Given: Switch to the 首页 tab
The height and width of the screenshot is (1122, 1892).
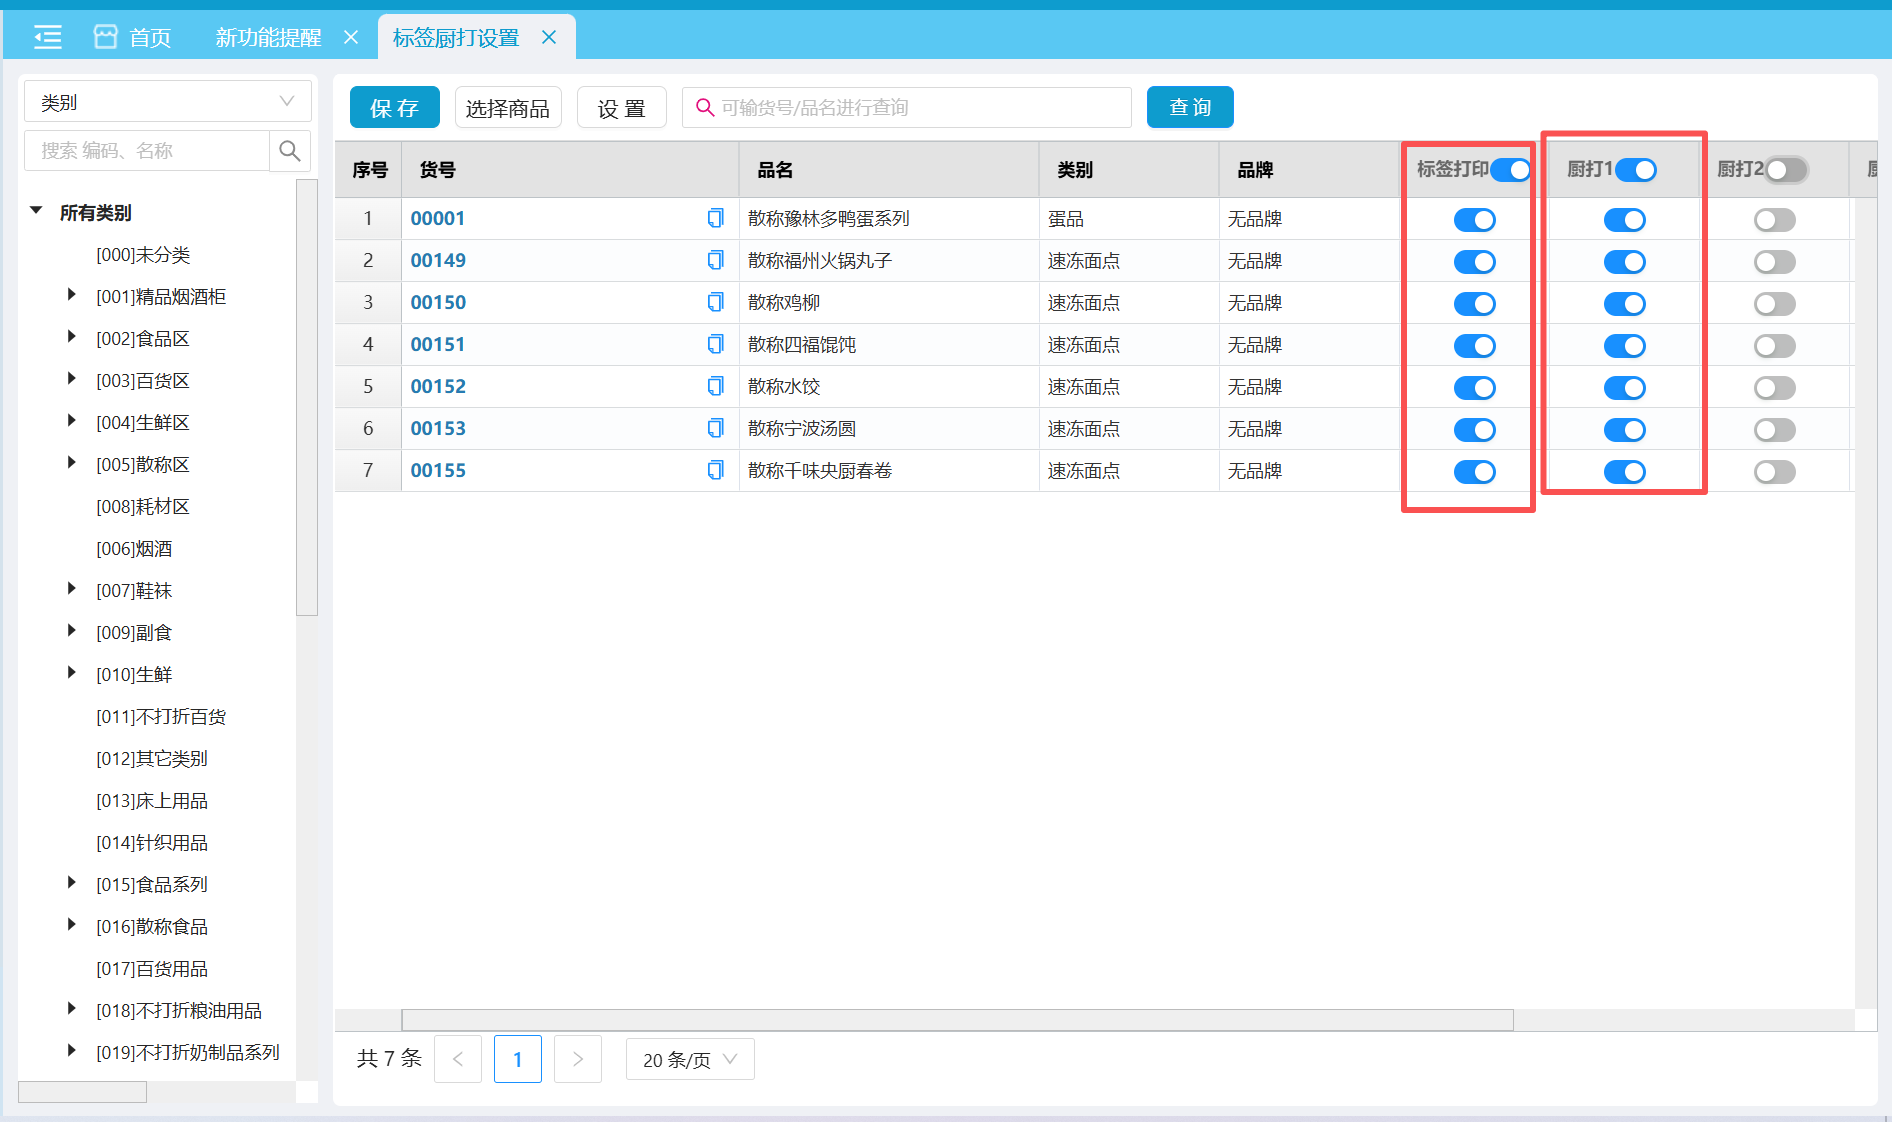Looking at the screenshot, I should 133,38.
